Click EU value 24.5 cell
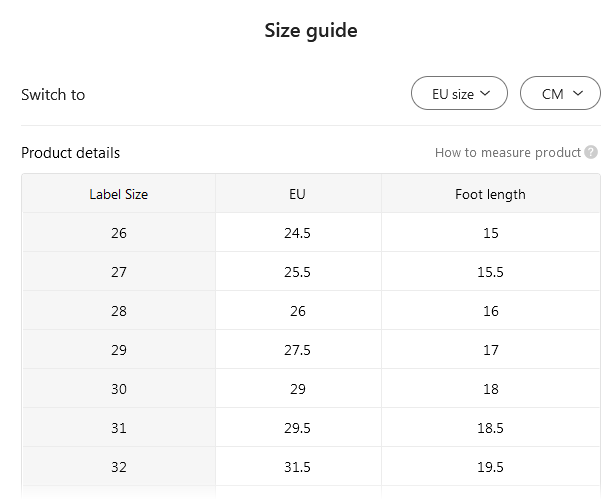 [298, 233]
